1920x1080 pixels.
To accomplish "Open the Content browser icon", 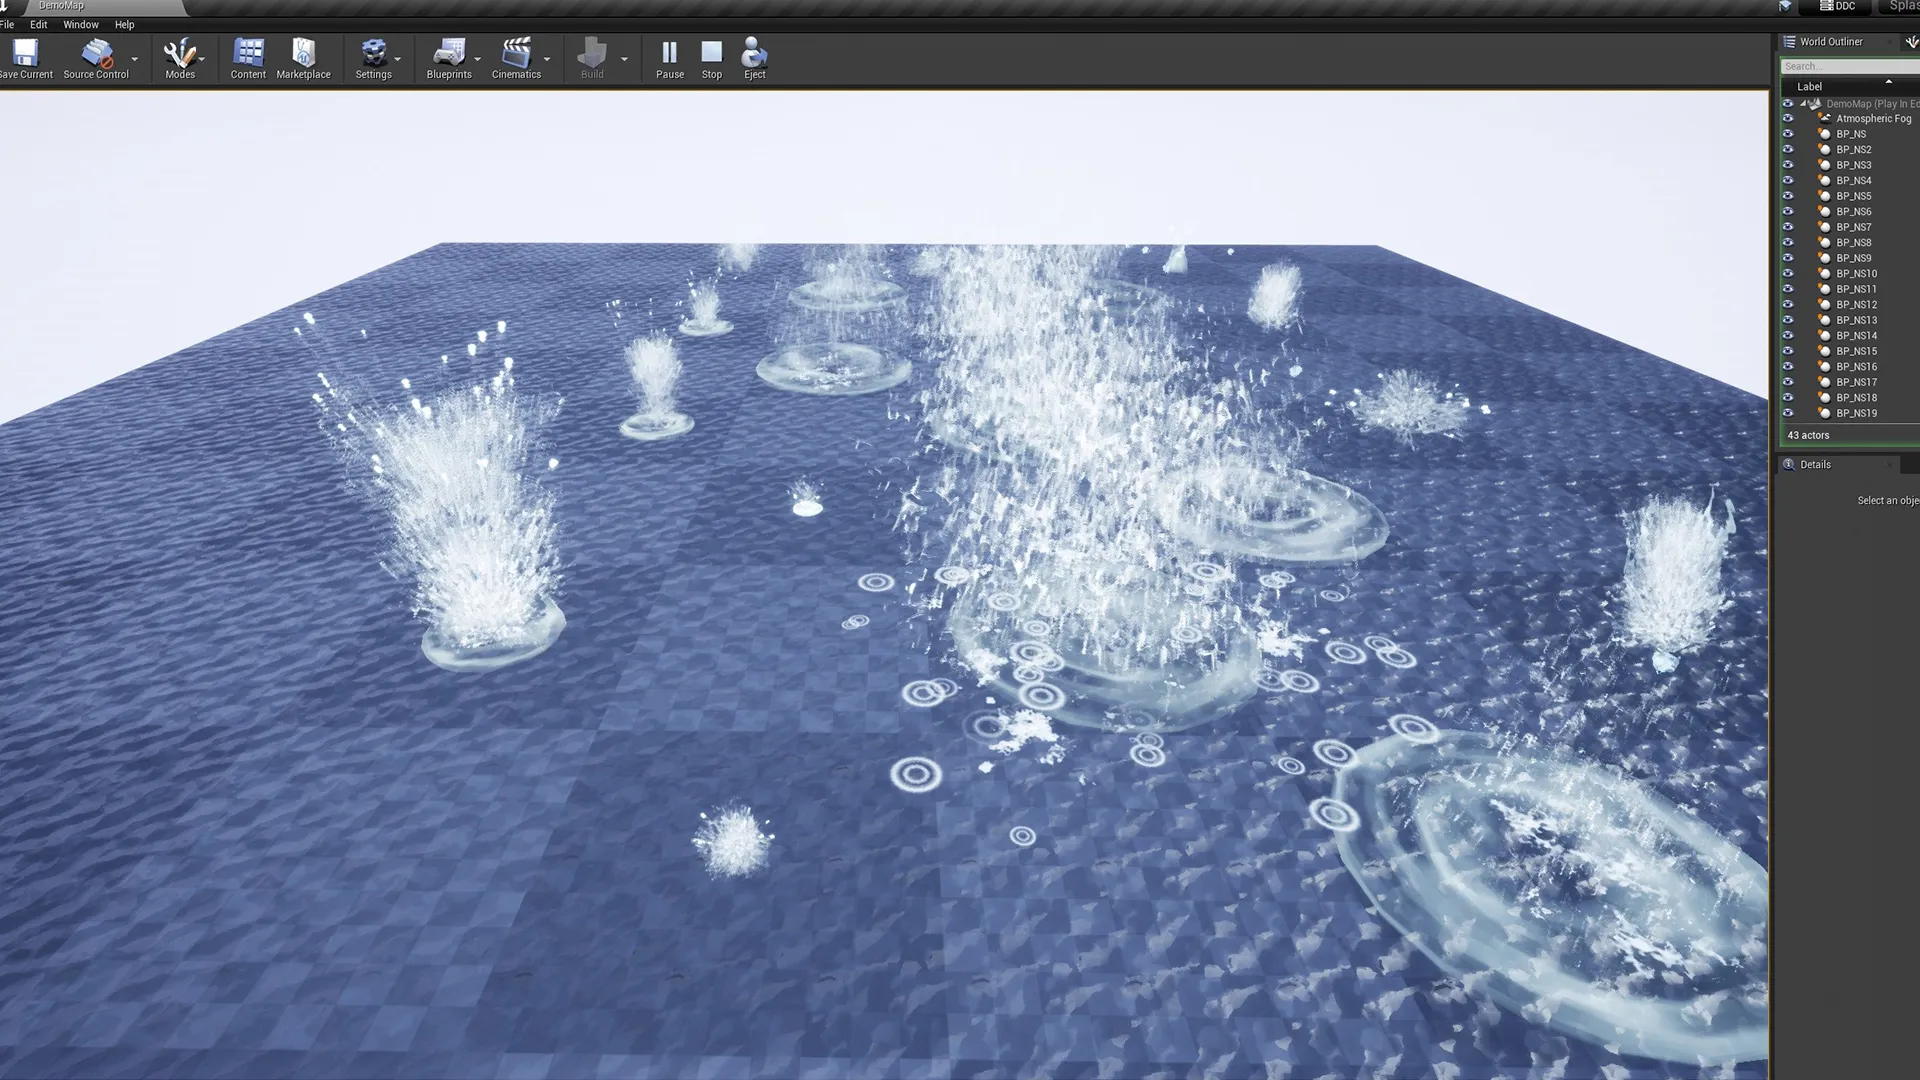I will click(x=248, y=53).
